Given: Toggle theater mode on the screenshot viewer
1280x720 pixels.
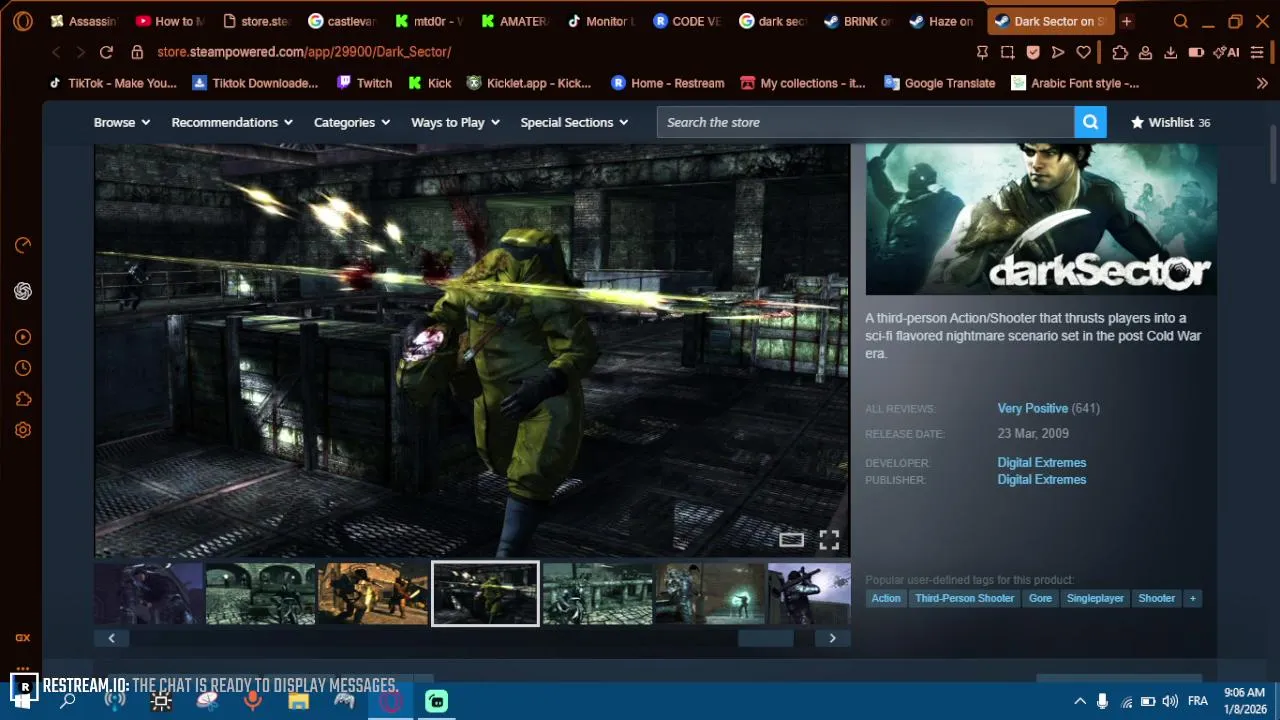Looking at the screenshot, I should [791, 540].
